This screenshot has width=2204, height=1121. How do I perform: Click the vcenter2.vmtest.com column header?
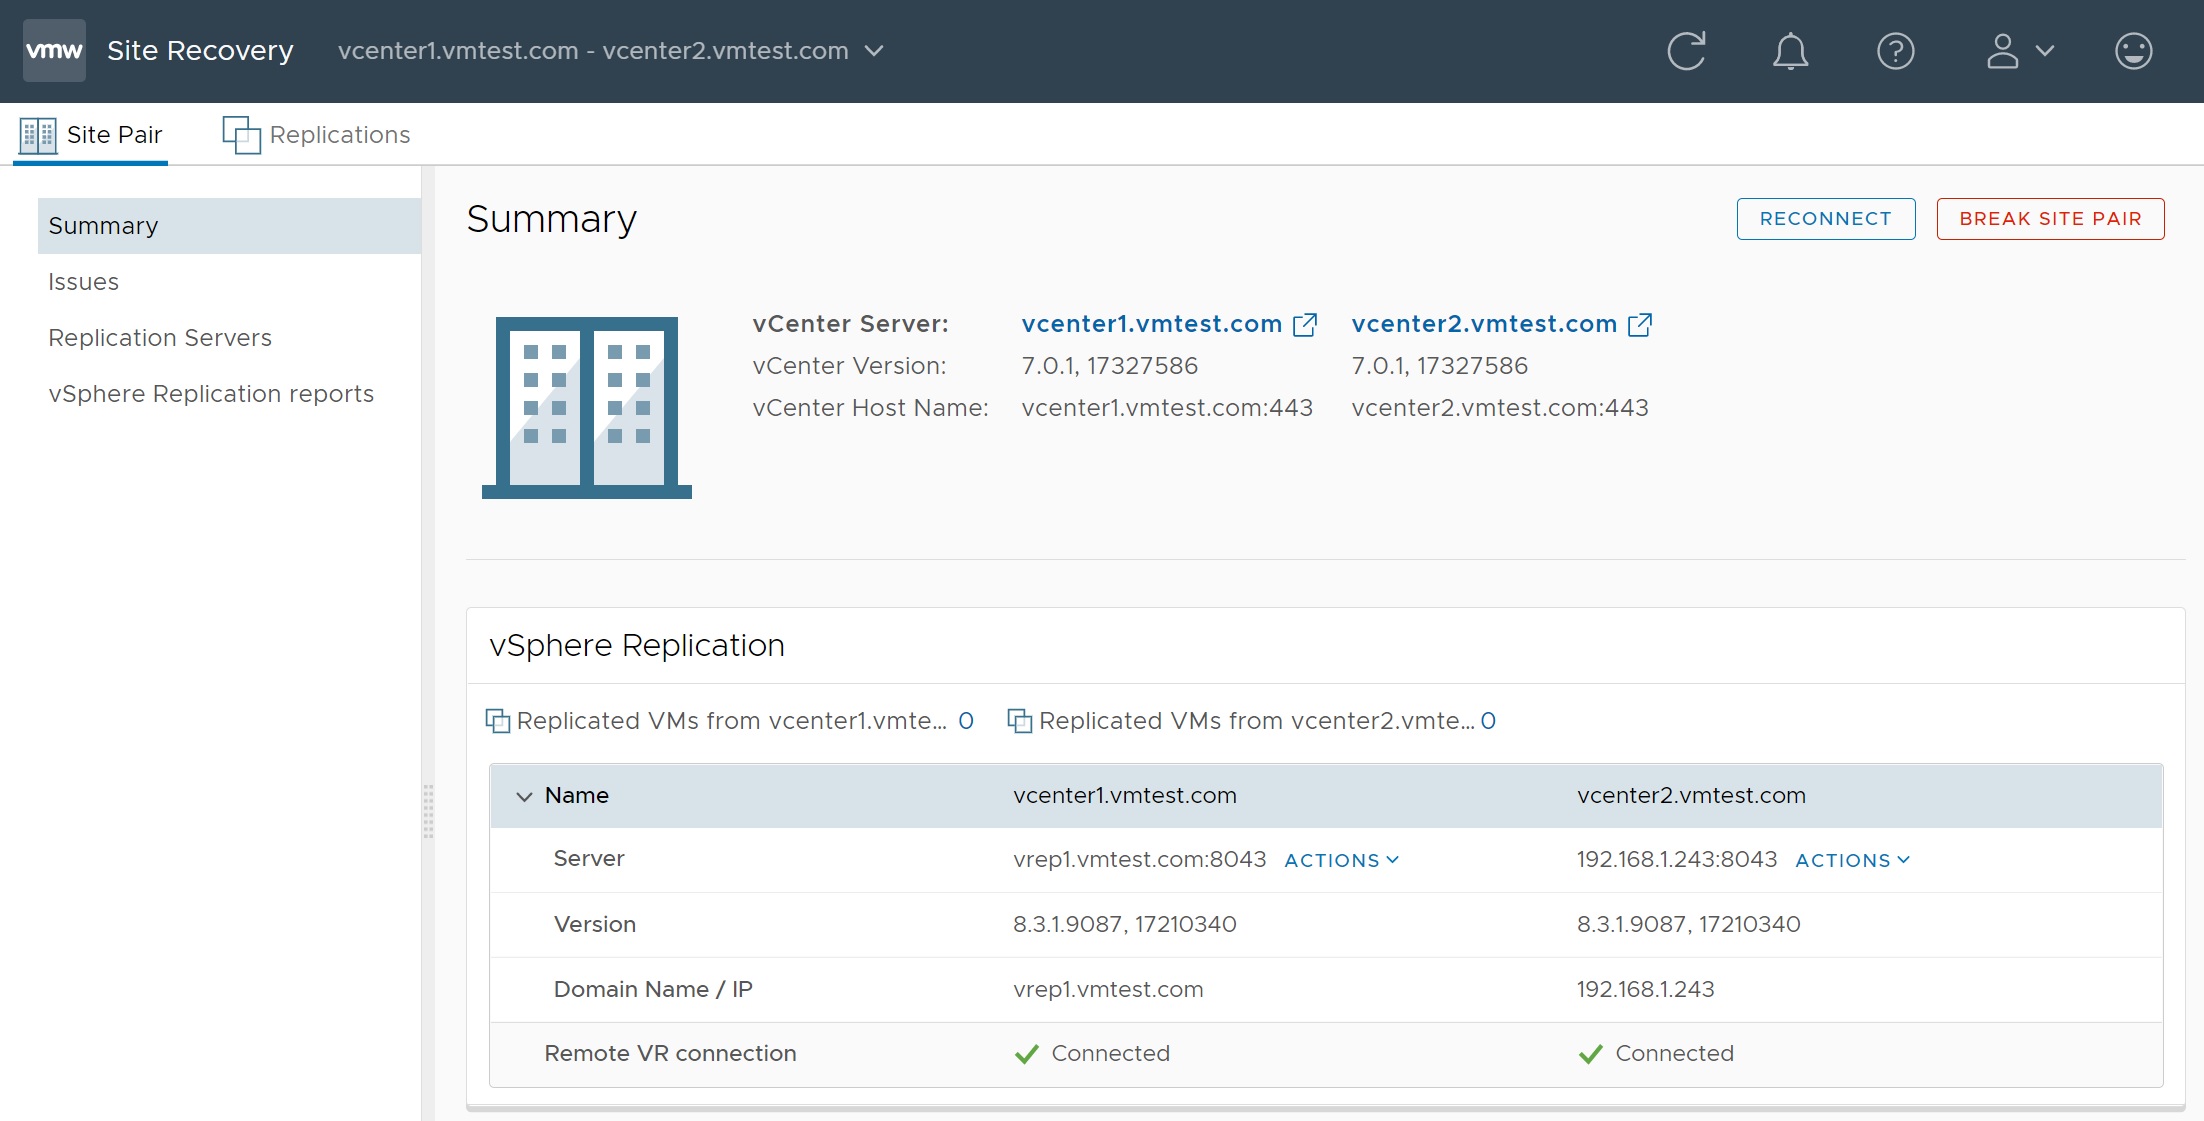point(1691,796)
